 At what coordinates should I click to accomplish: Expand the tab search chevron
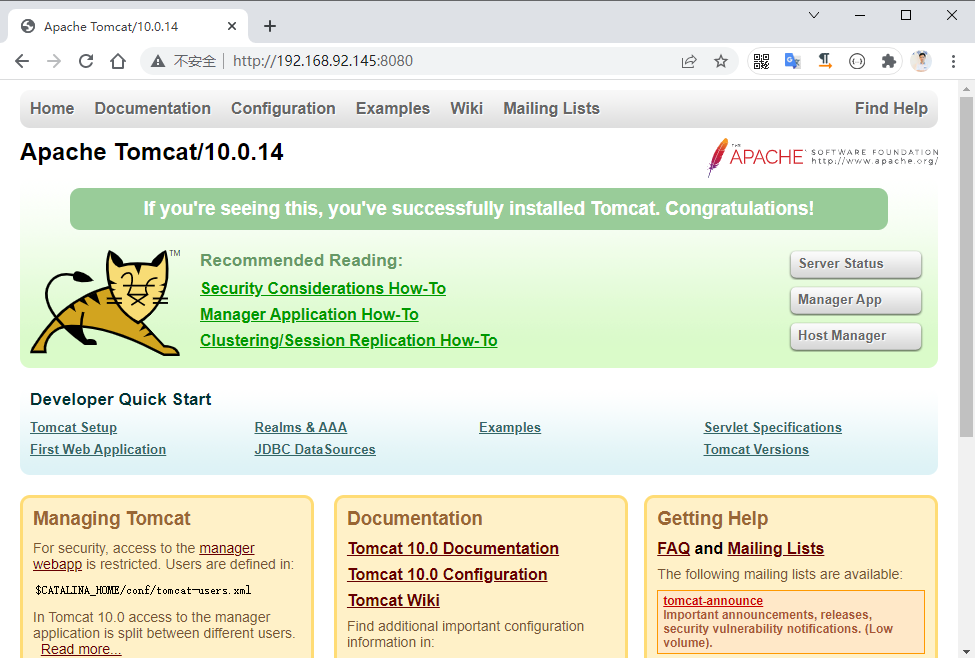point(814,15)
